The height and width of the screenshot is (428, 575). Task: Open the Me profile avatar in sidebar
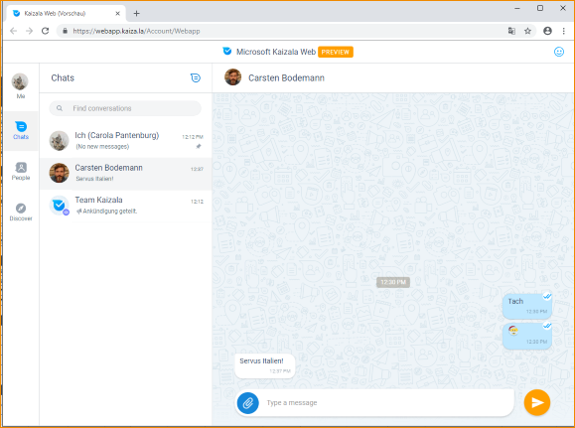click(20, 81)
